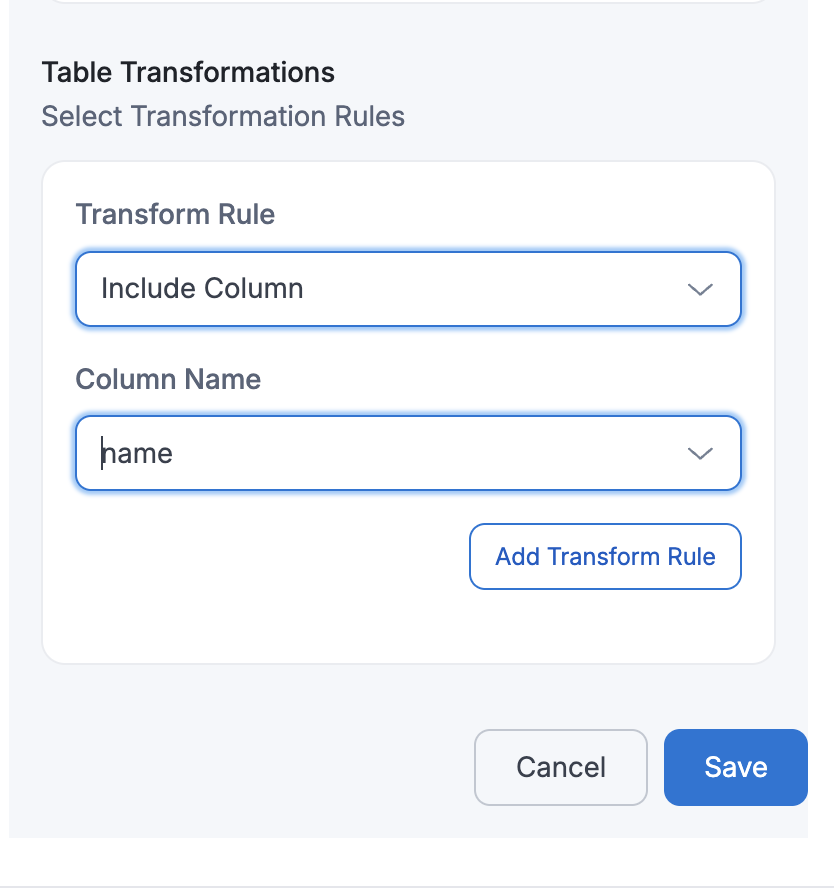
Task: Click the "name" value in Column Name
Action: click(x=138, y=454)
